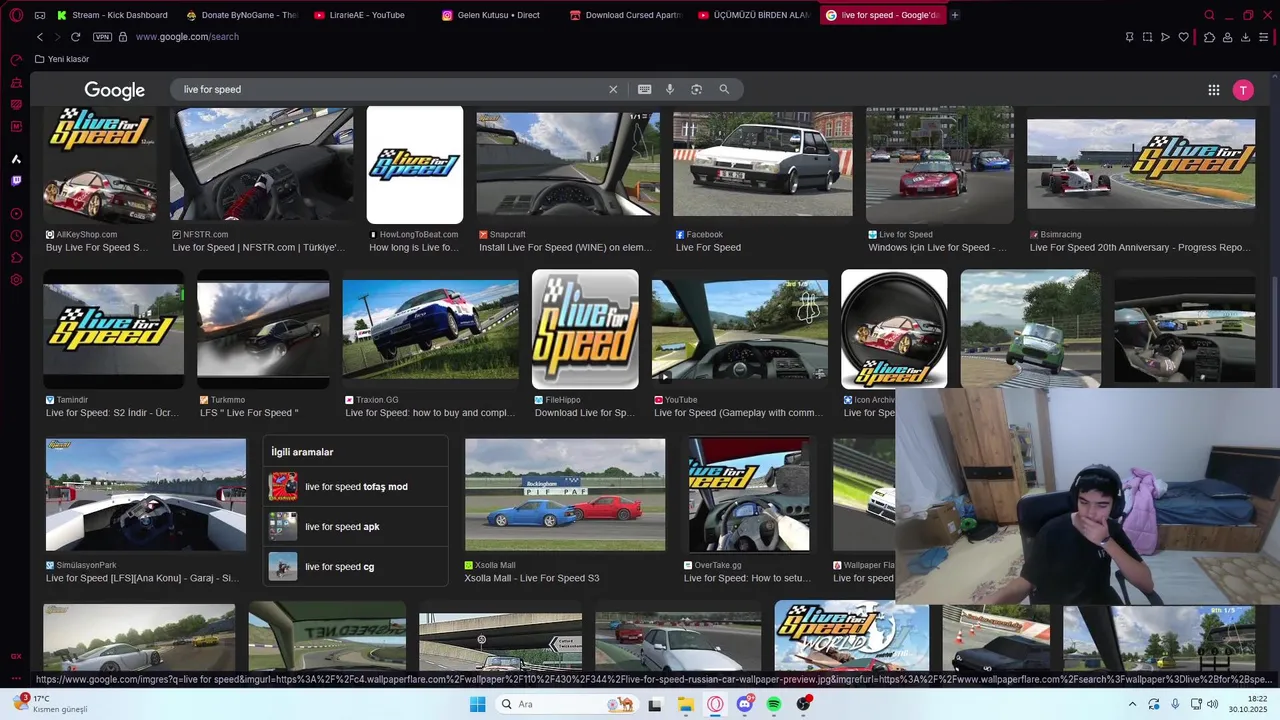Open the tab search magnifier icon
Image resolution: width=1280 pixels, height=720 pixels.
point(1209,15)
